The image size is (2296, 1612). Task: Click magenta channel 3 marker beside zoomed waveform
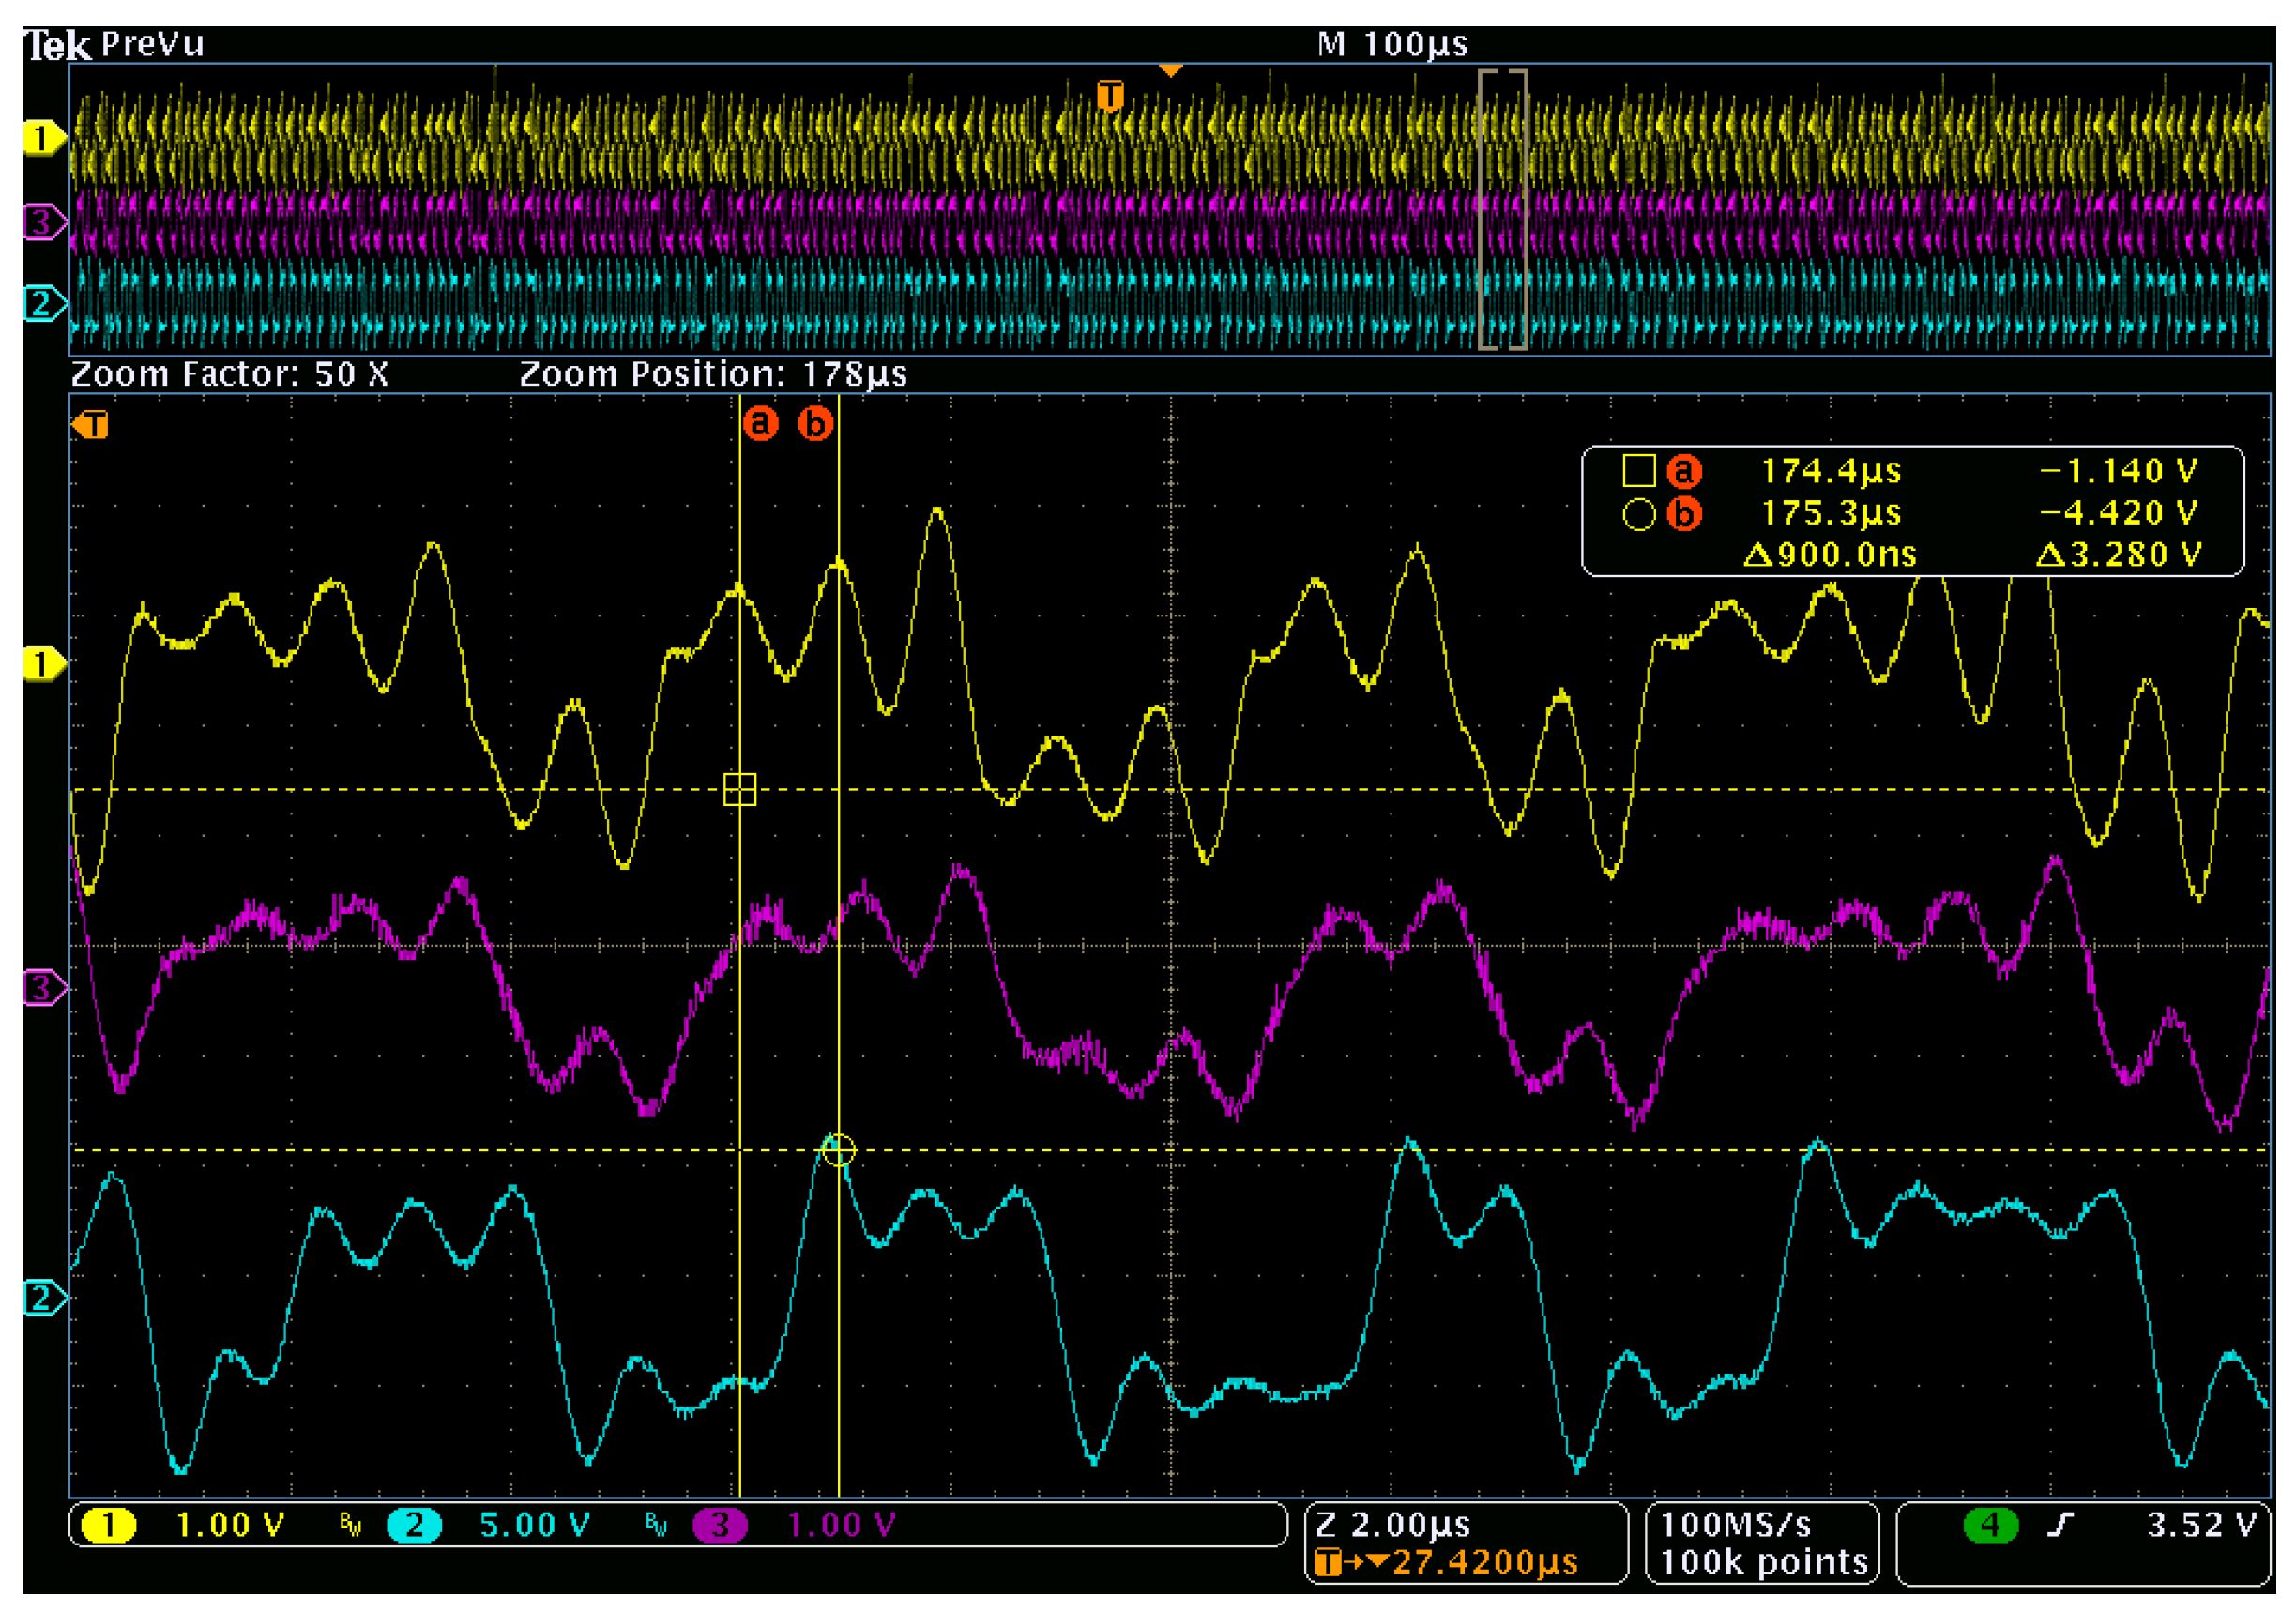tap(42, 988)
